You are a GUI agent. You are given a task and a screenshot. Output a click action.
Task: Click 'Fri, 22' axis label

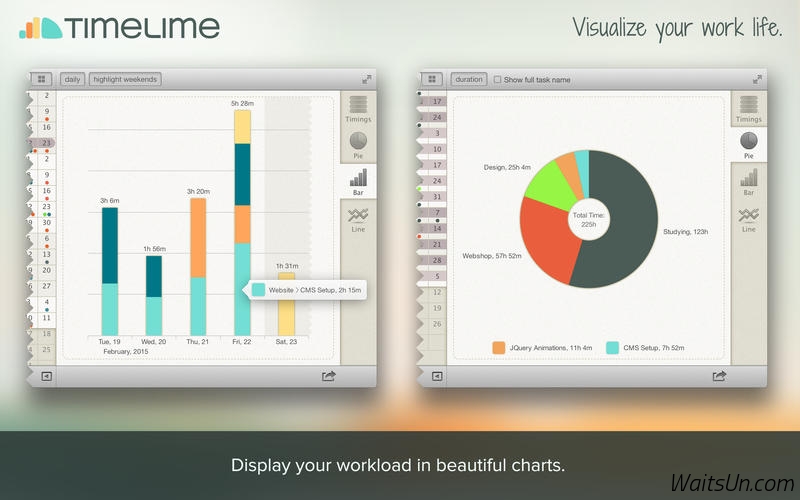coord(242,341)
